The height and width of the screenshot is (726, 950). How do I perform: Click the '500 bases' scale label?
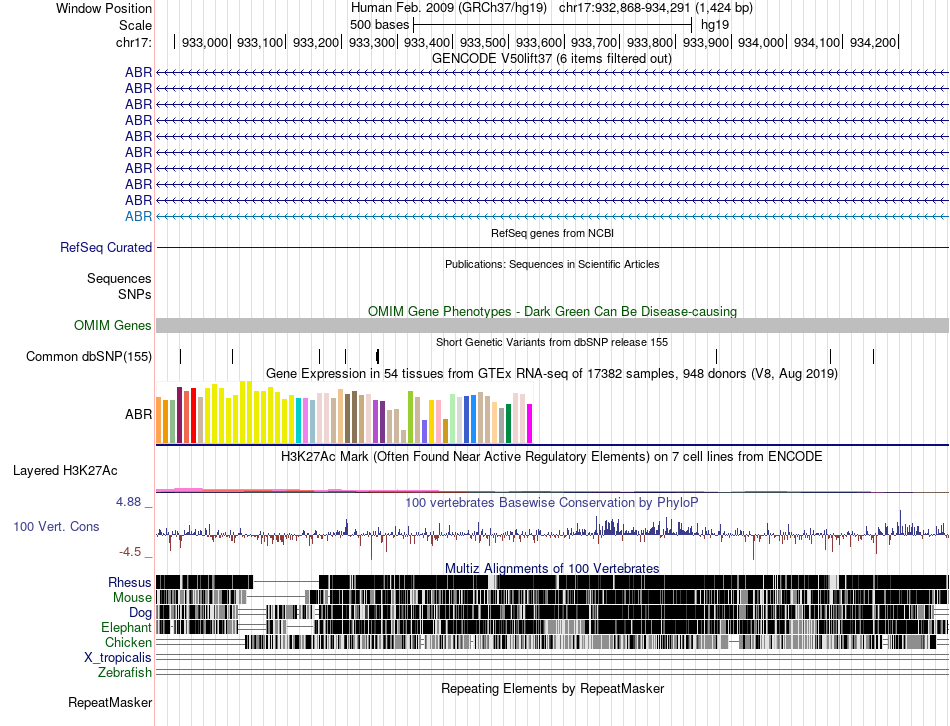379,25
